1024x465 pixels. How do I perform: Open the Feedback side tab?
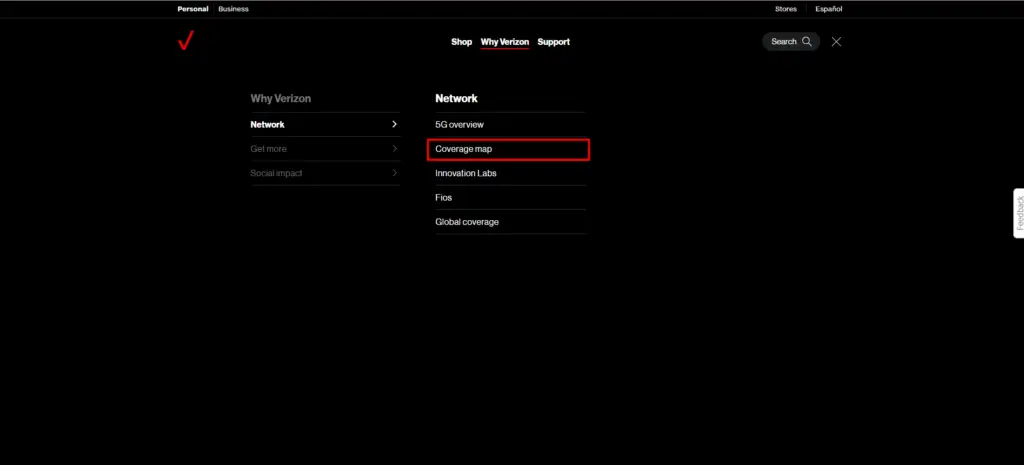(x=1019, y=213)
